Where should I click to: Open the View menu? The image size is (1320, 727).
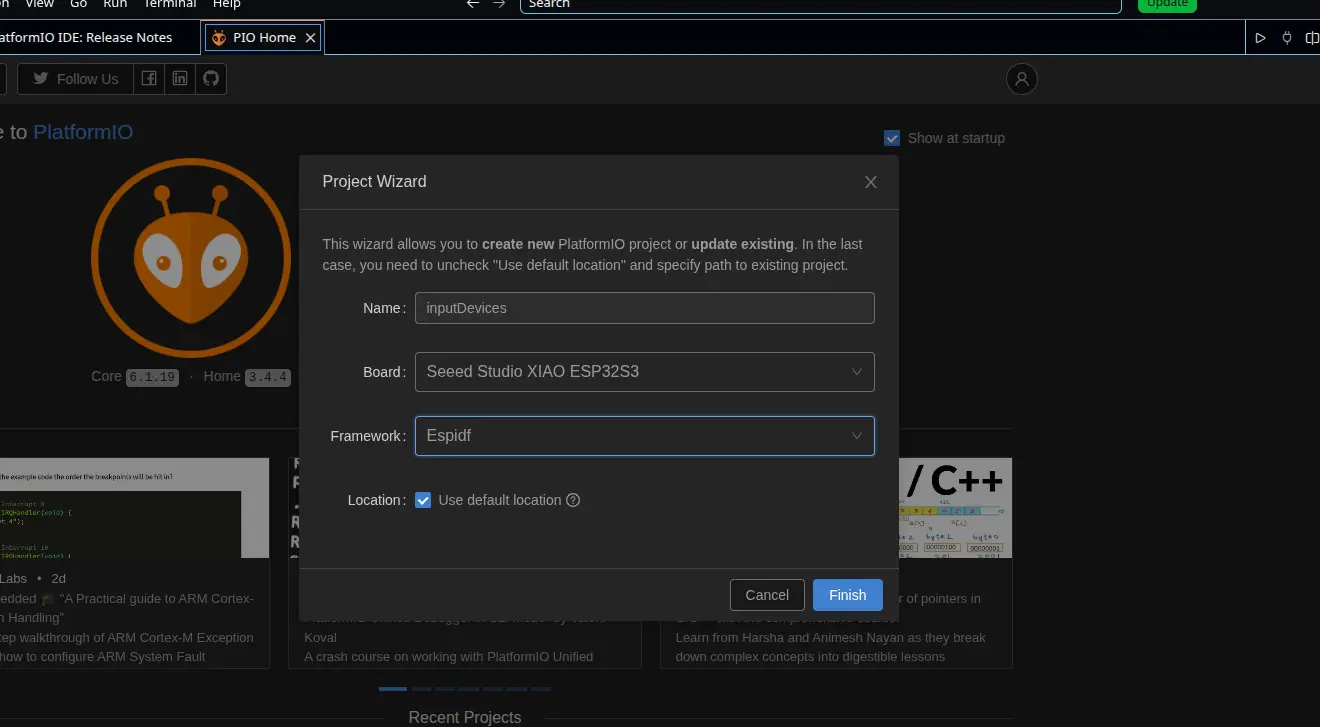pyautogui.click(x=40, y=4)
